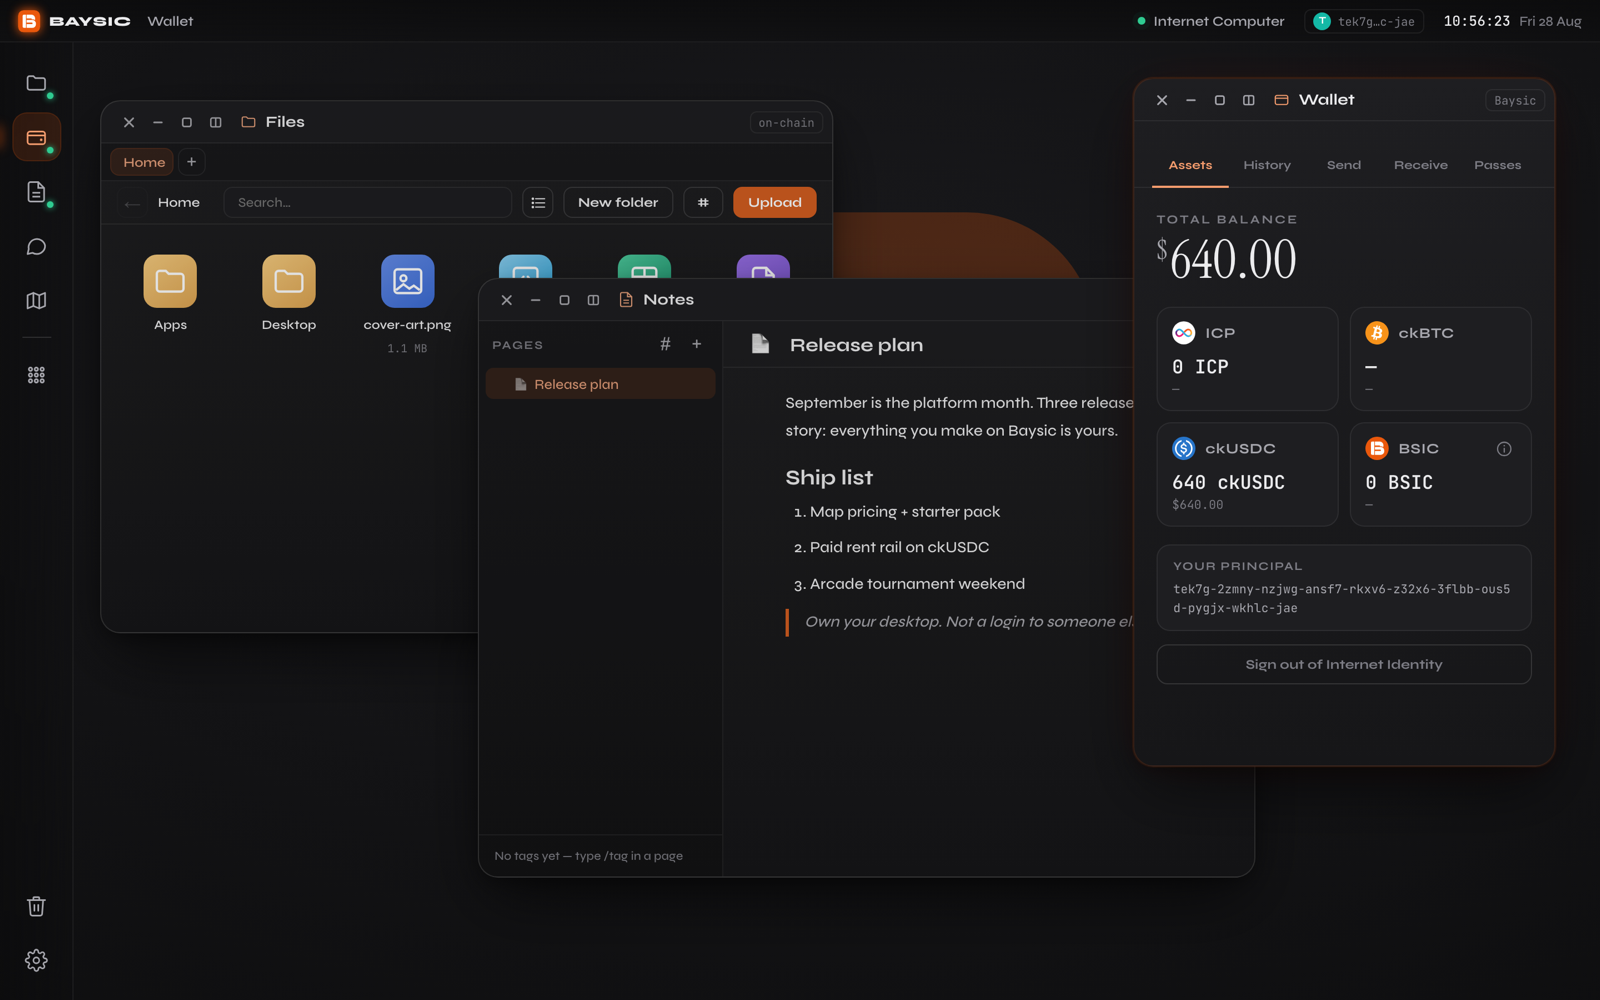The image size is (1600, 1000).
Task: Select the ICP asset card
Action: tap(1247, 359)
